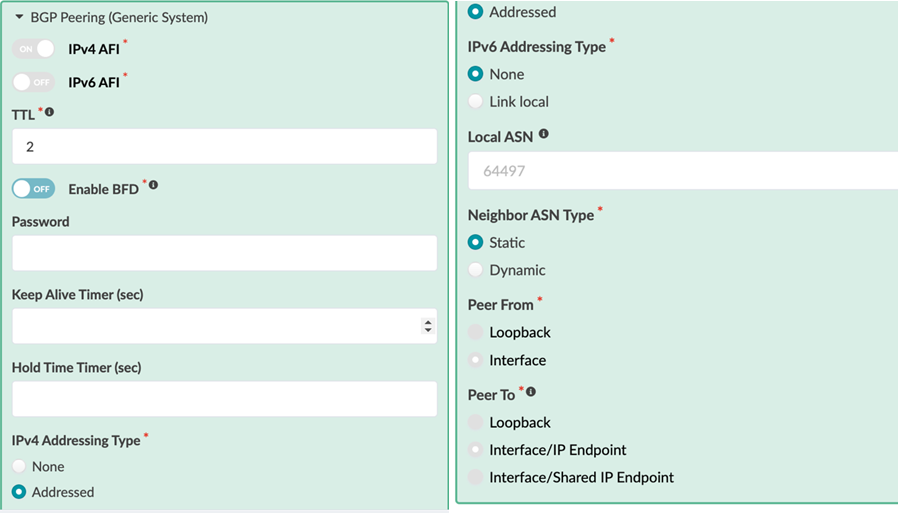
Task: Select None for IPv4 Addressing Type
Action: pos(19,467)
